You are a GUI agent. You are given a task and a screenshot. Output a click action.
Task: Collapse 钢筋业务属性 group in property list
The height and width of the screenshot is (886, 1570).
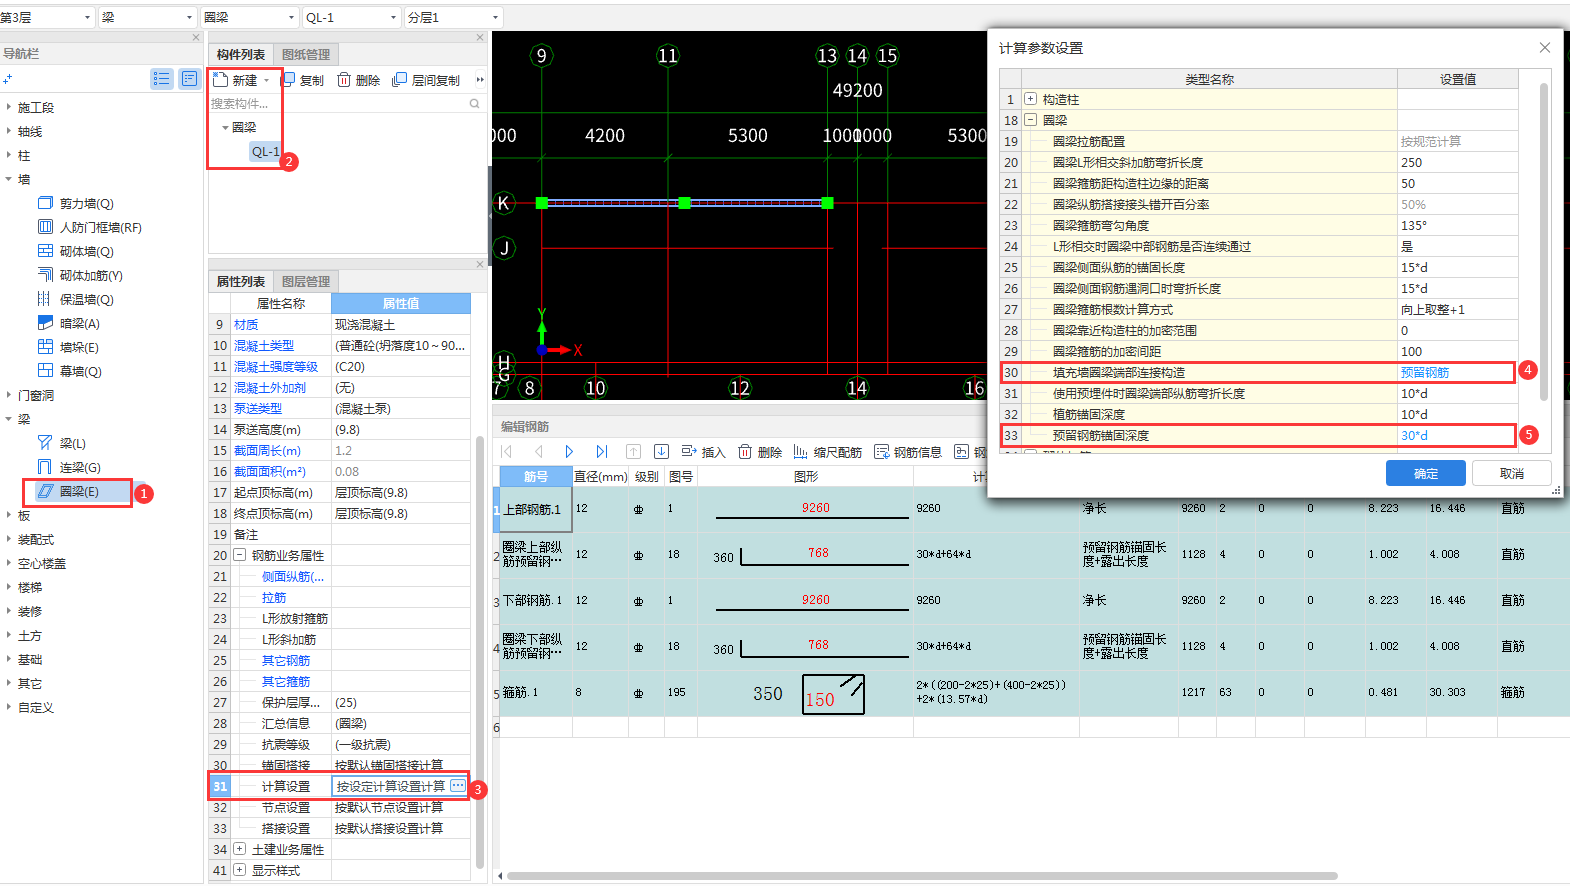[x=240, y=555]
